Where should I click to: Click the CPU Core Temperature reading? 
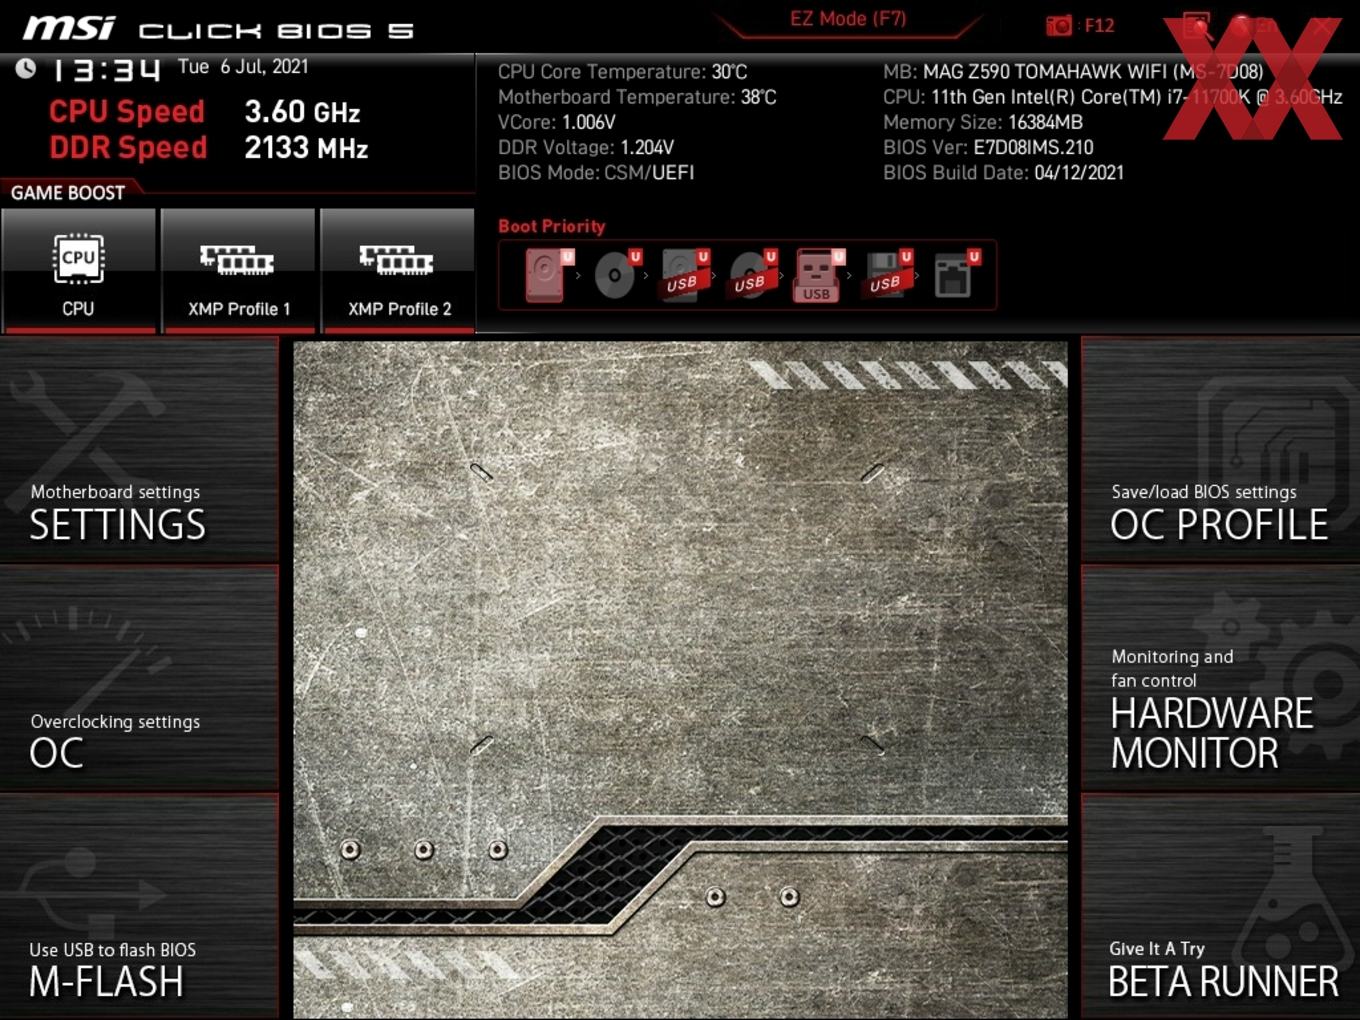pyautogui.click(x=622, y=72)
